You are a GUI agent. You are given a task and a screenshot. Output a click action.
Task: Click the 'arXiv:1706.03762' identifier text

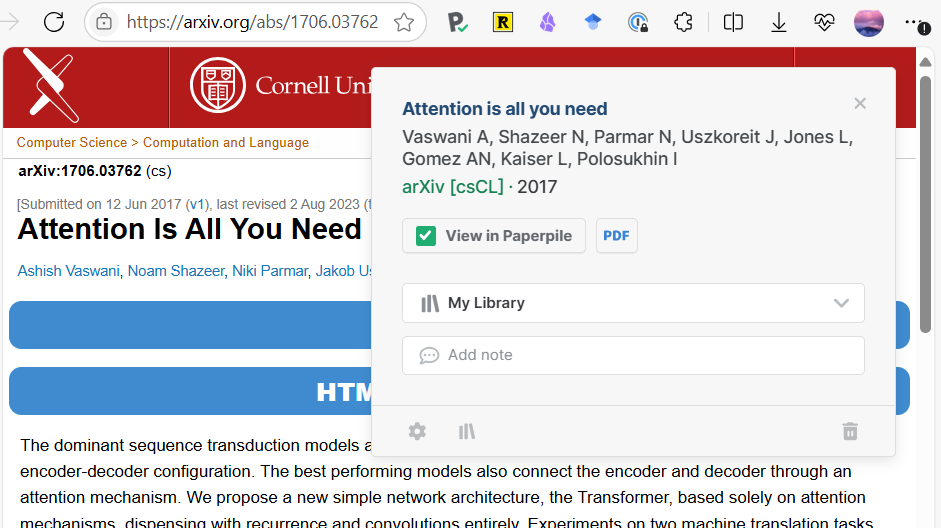[80, 171]
